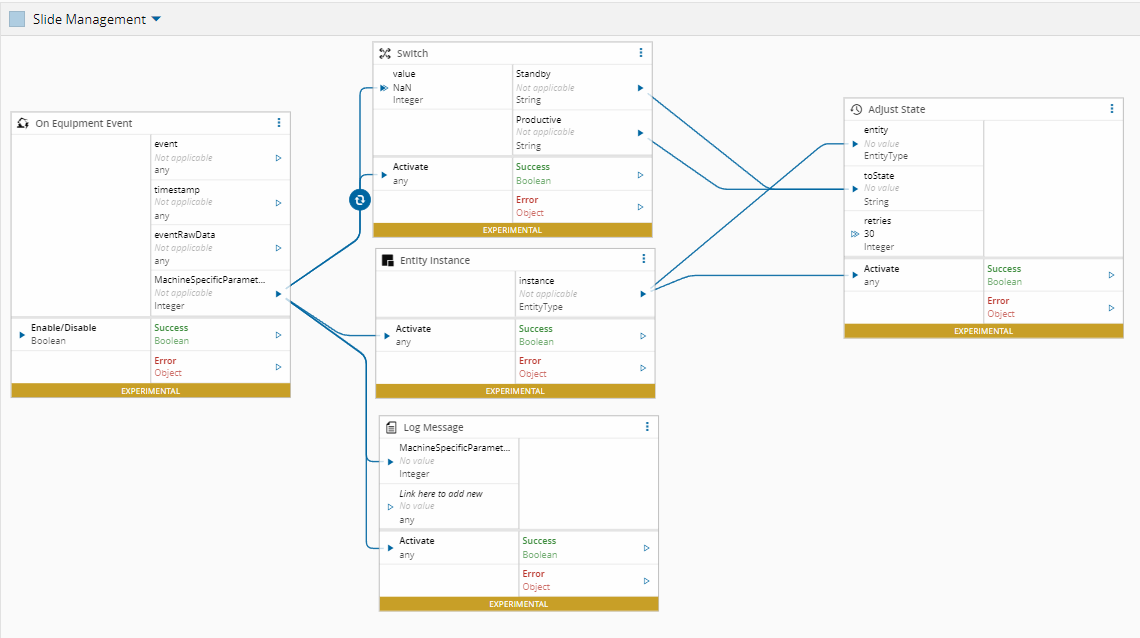Click the Log Message document icon
Screen dimensions: 1140x638
point(391,427)
